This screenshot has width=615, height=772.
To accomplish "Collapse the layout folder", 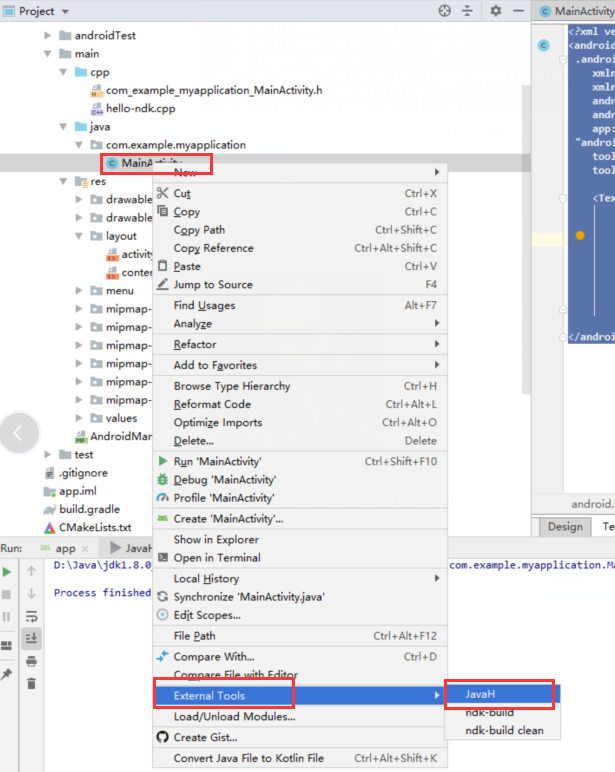I will pyautogui.click(x=79, y=236).
